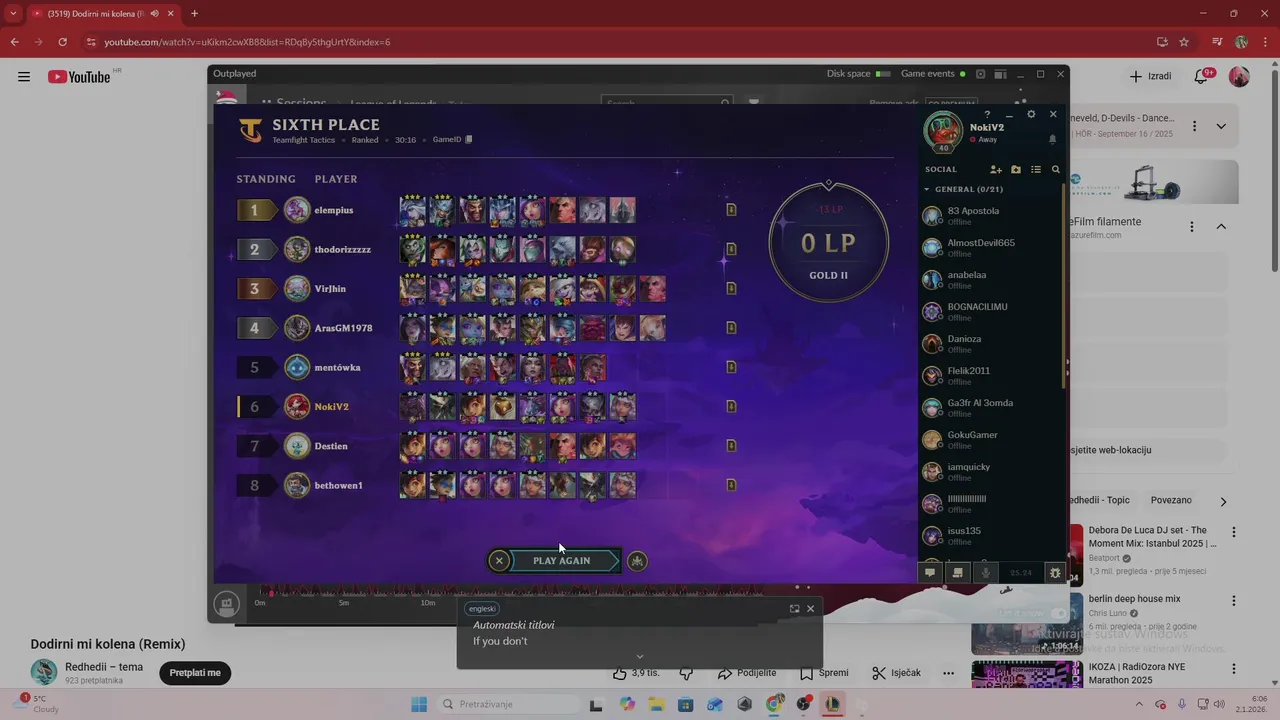Click the YouTube page vertical scrollbar
Viewport: 1280px width, 720px height.
pos(1274,170)
